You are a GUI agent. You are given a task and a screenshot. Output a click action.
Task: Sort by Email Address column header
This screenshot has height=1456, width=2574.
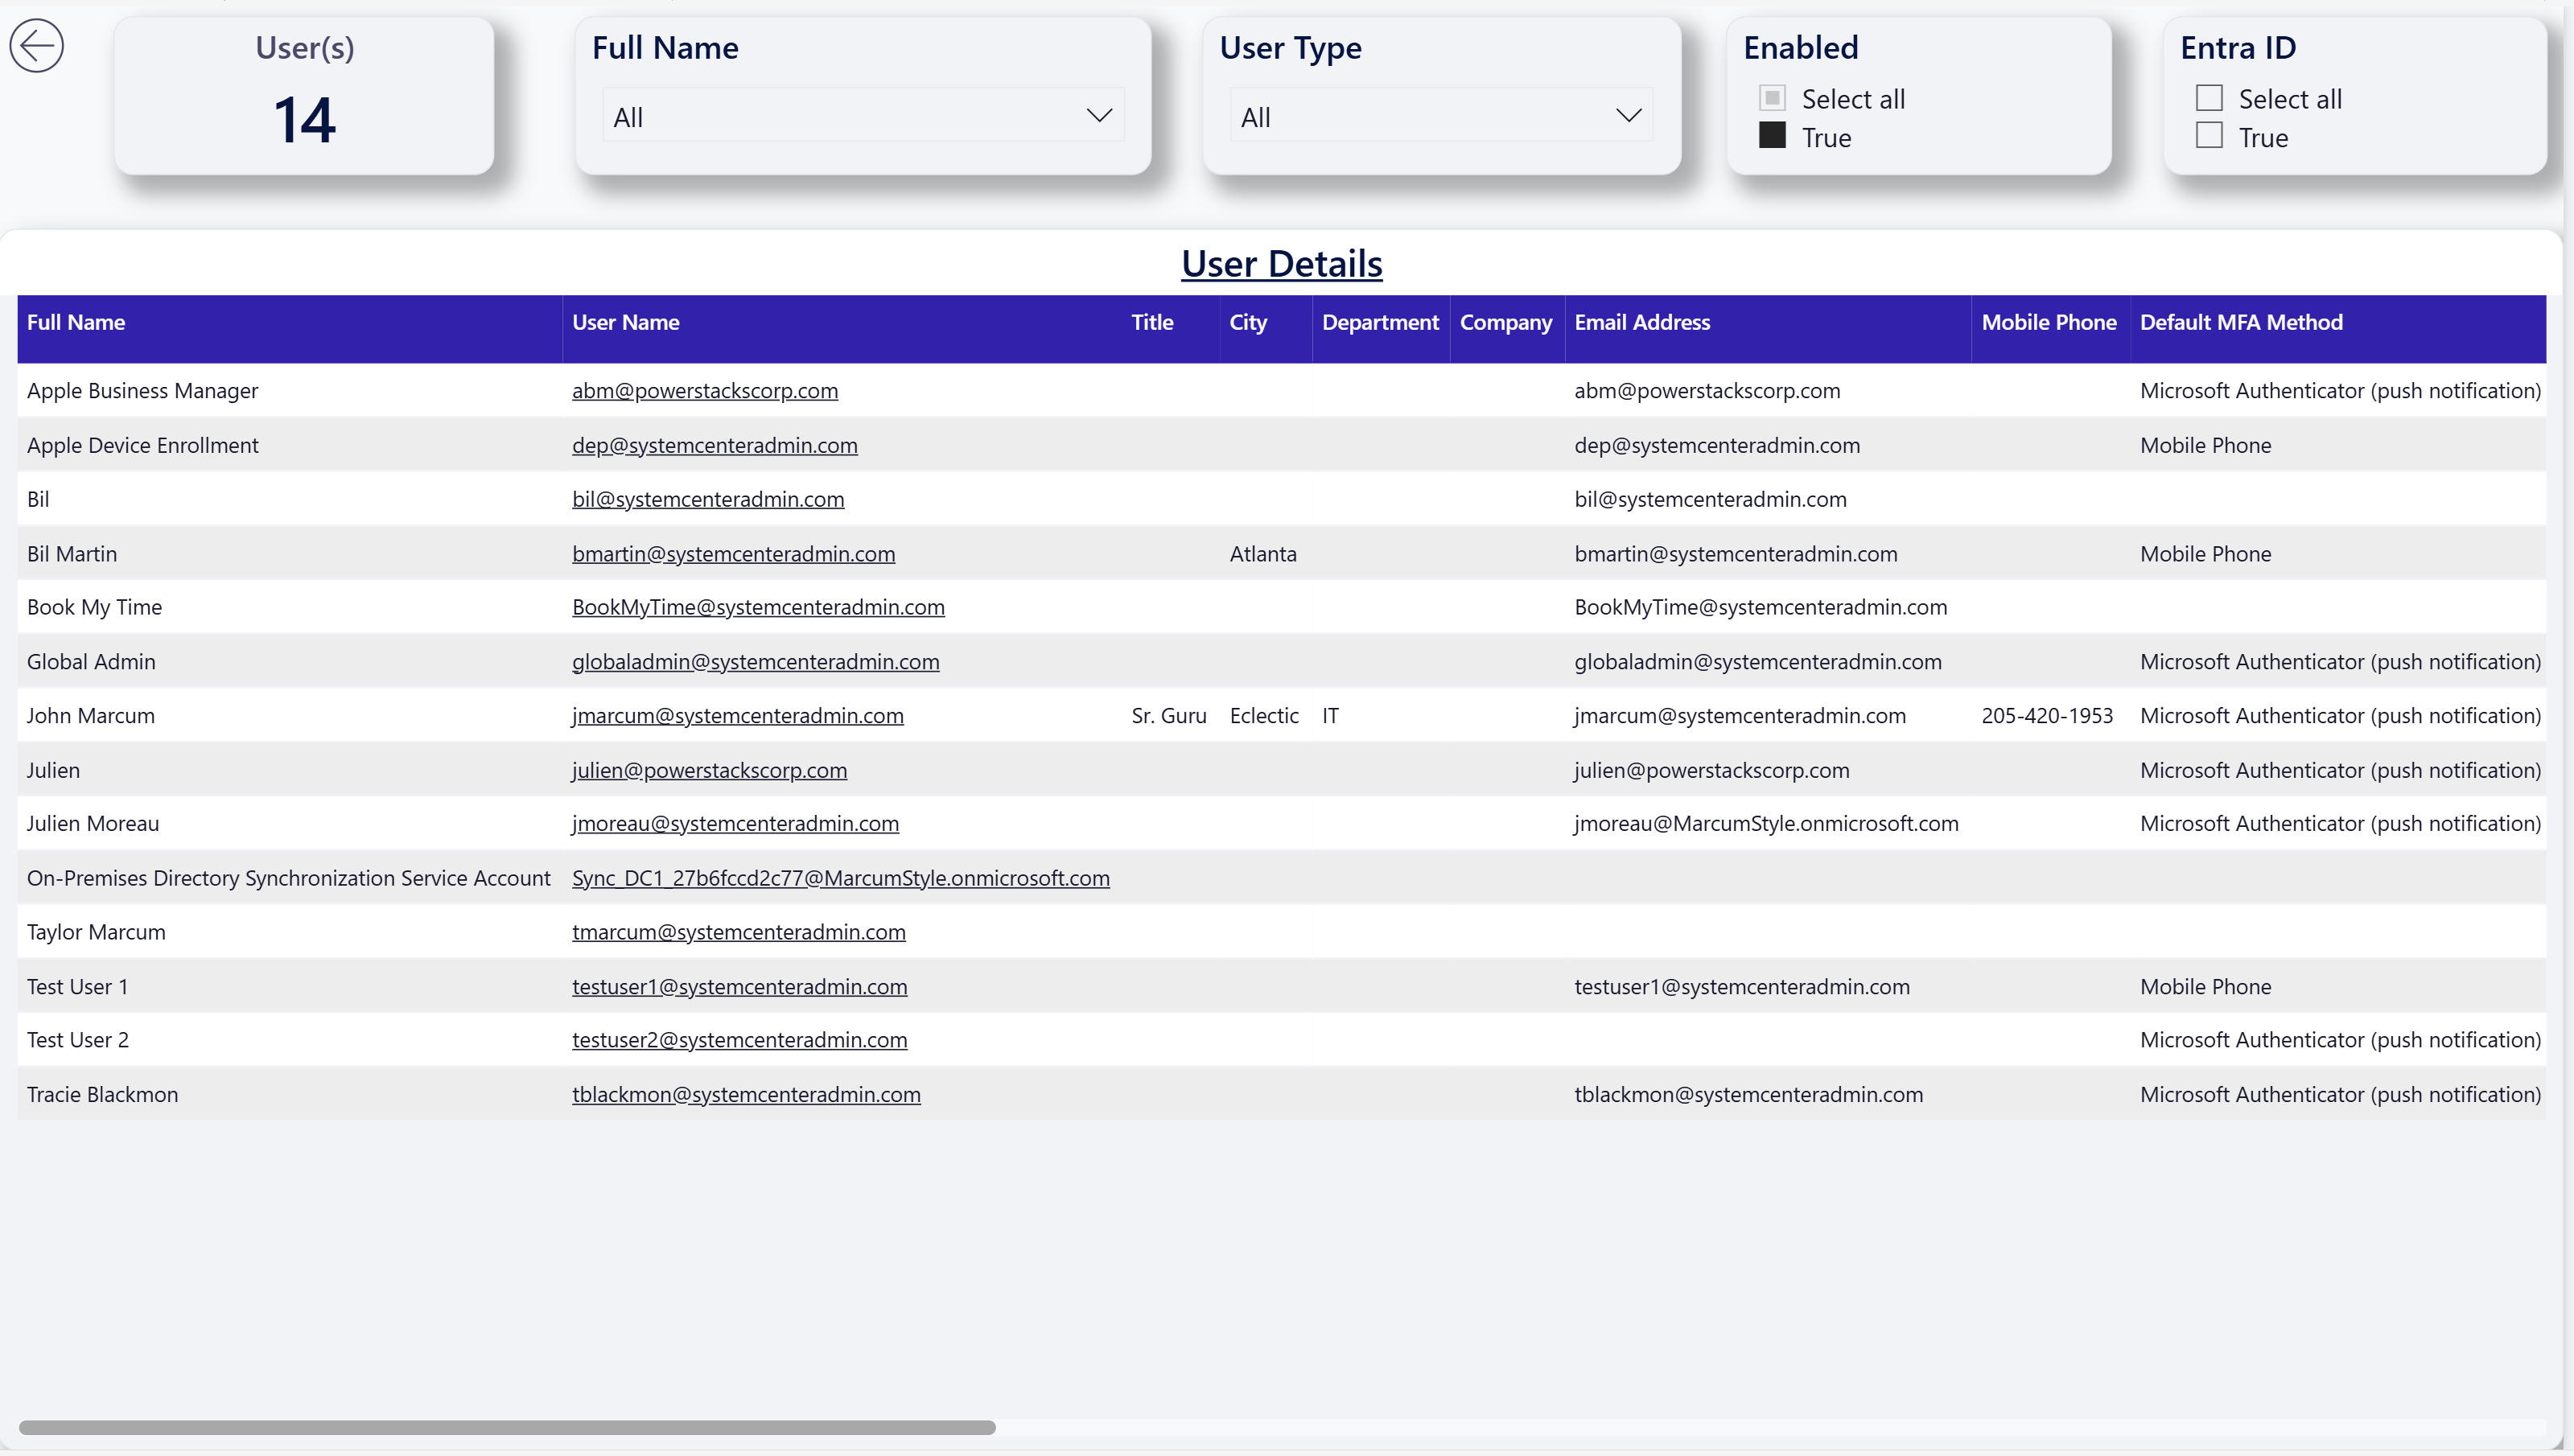1641,322
